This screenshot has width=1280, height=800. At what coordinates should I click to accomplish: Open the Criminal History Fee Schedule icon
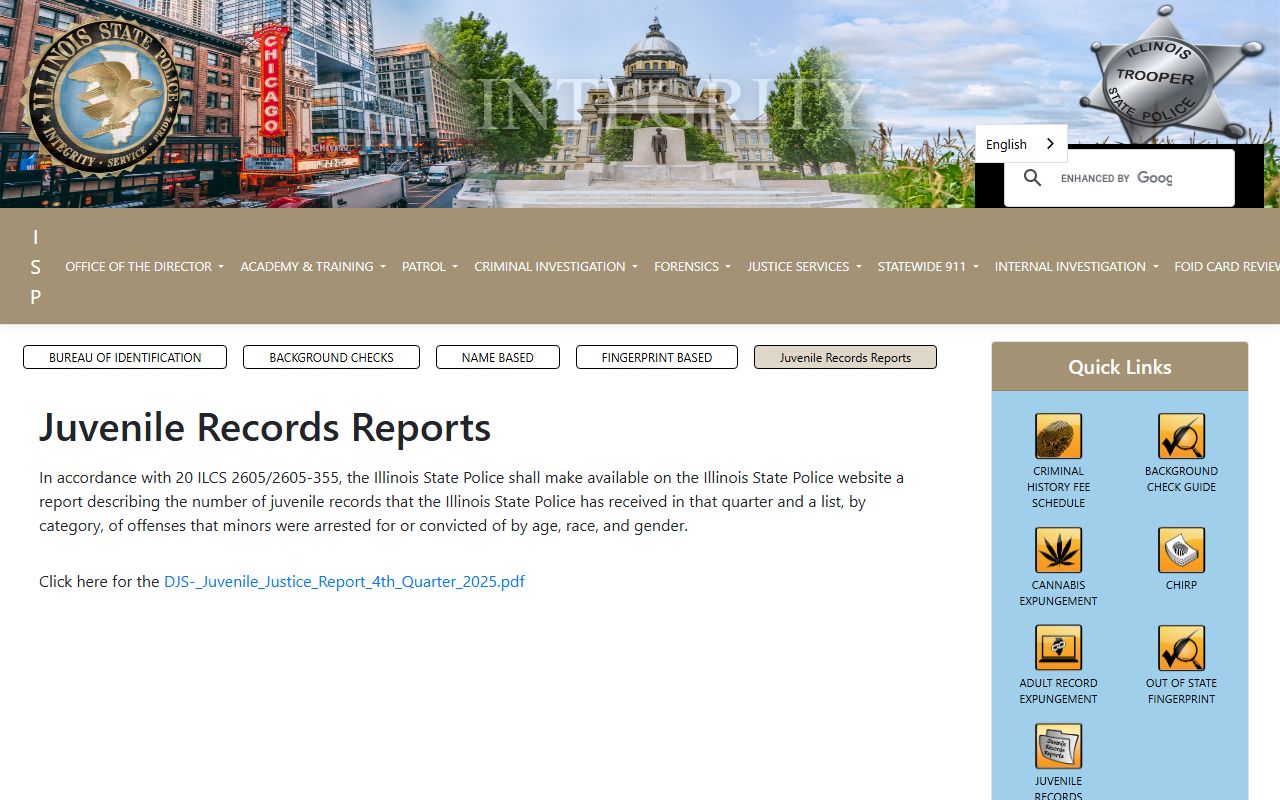tap(1058, 436)
